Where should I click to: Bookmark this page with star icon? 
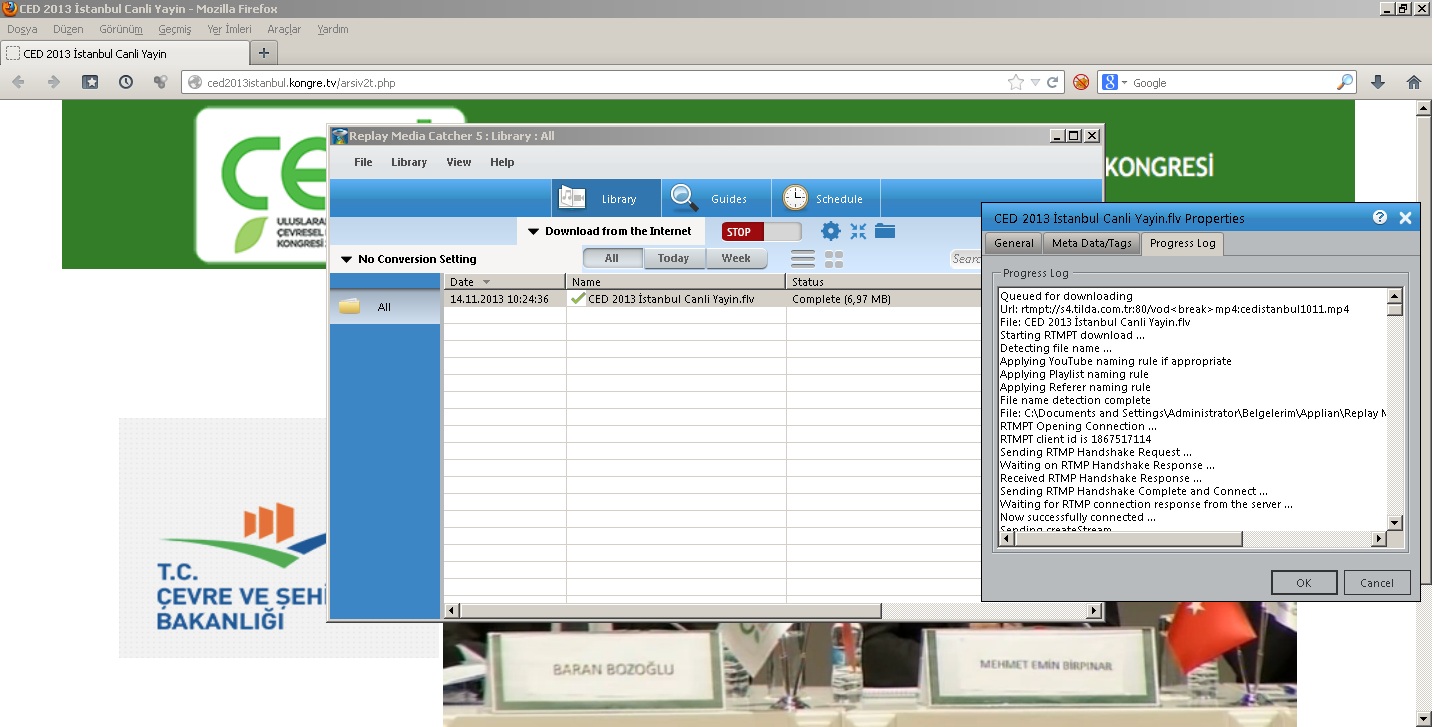(x=1016, y=83)
